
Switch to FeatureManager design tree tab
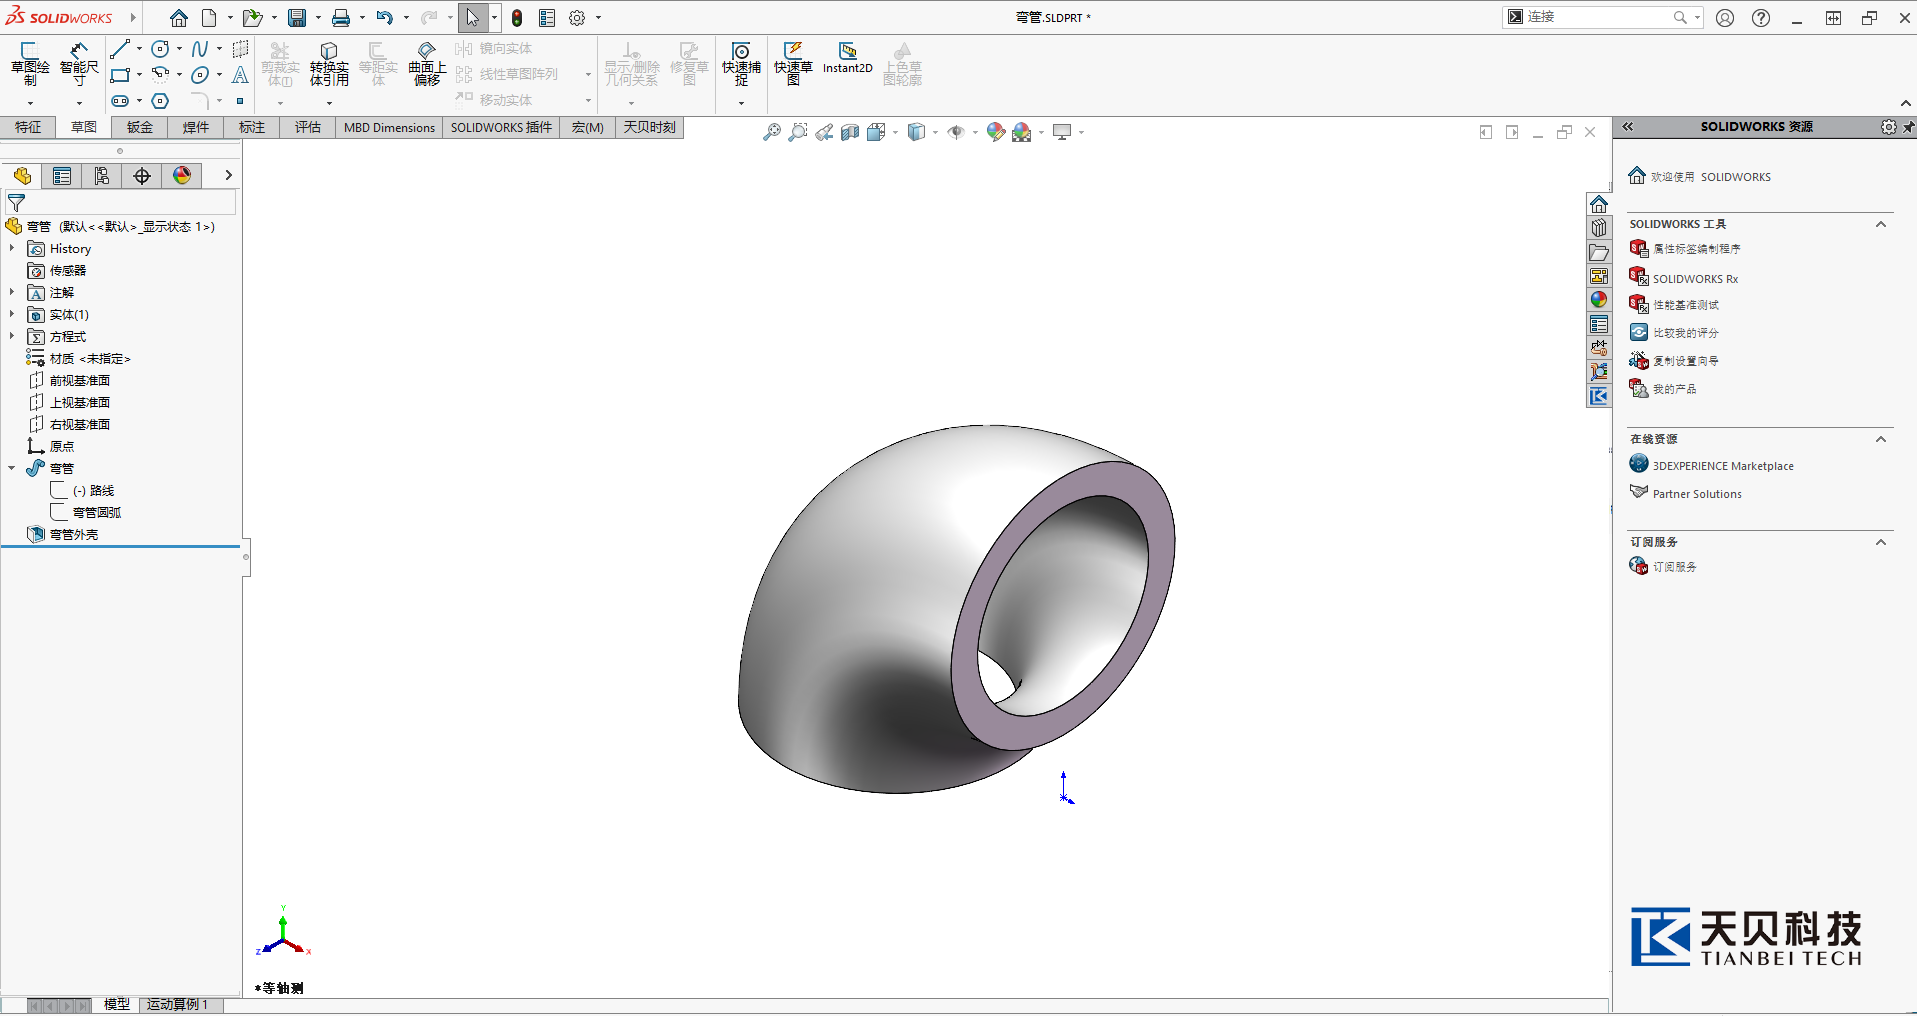(22, 176)
